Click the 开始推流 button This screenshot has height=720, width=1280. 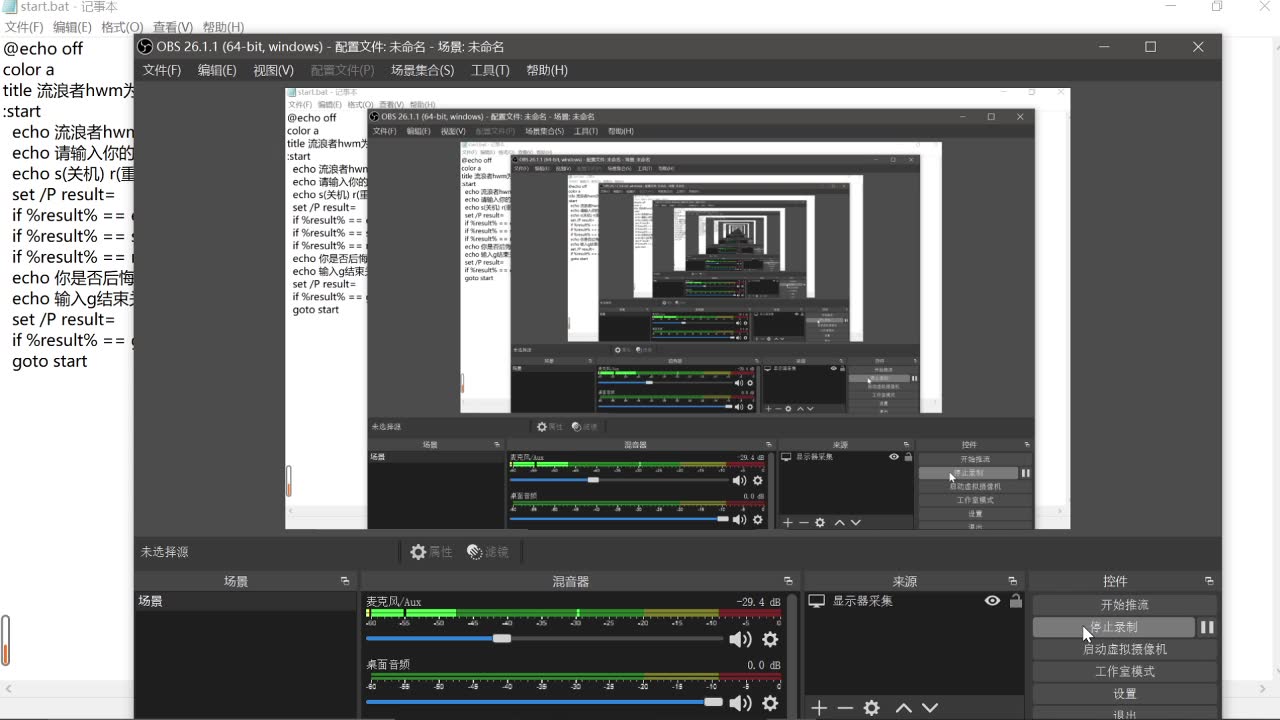coord(1125,605)
